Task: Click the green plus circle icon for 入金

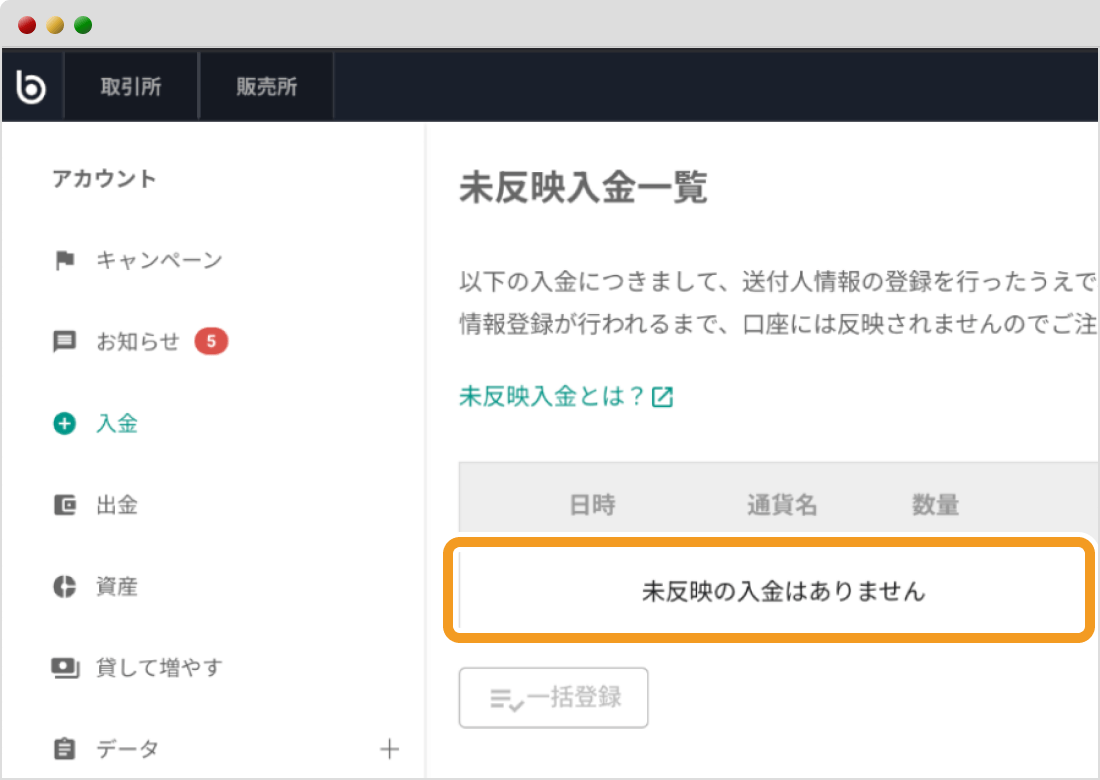Action: tap(63, 423)
